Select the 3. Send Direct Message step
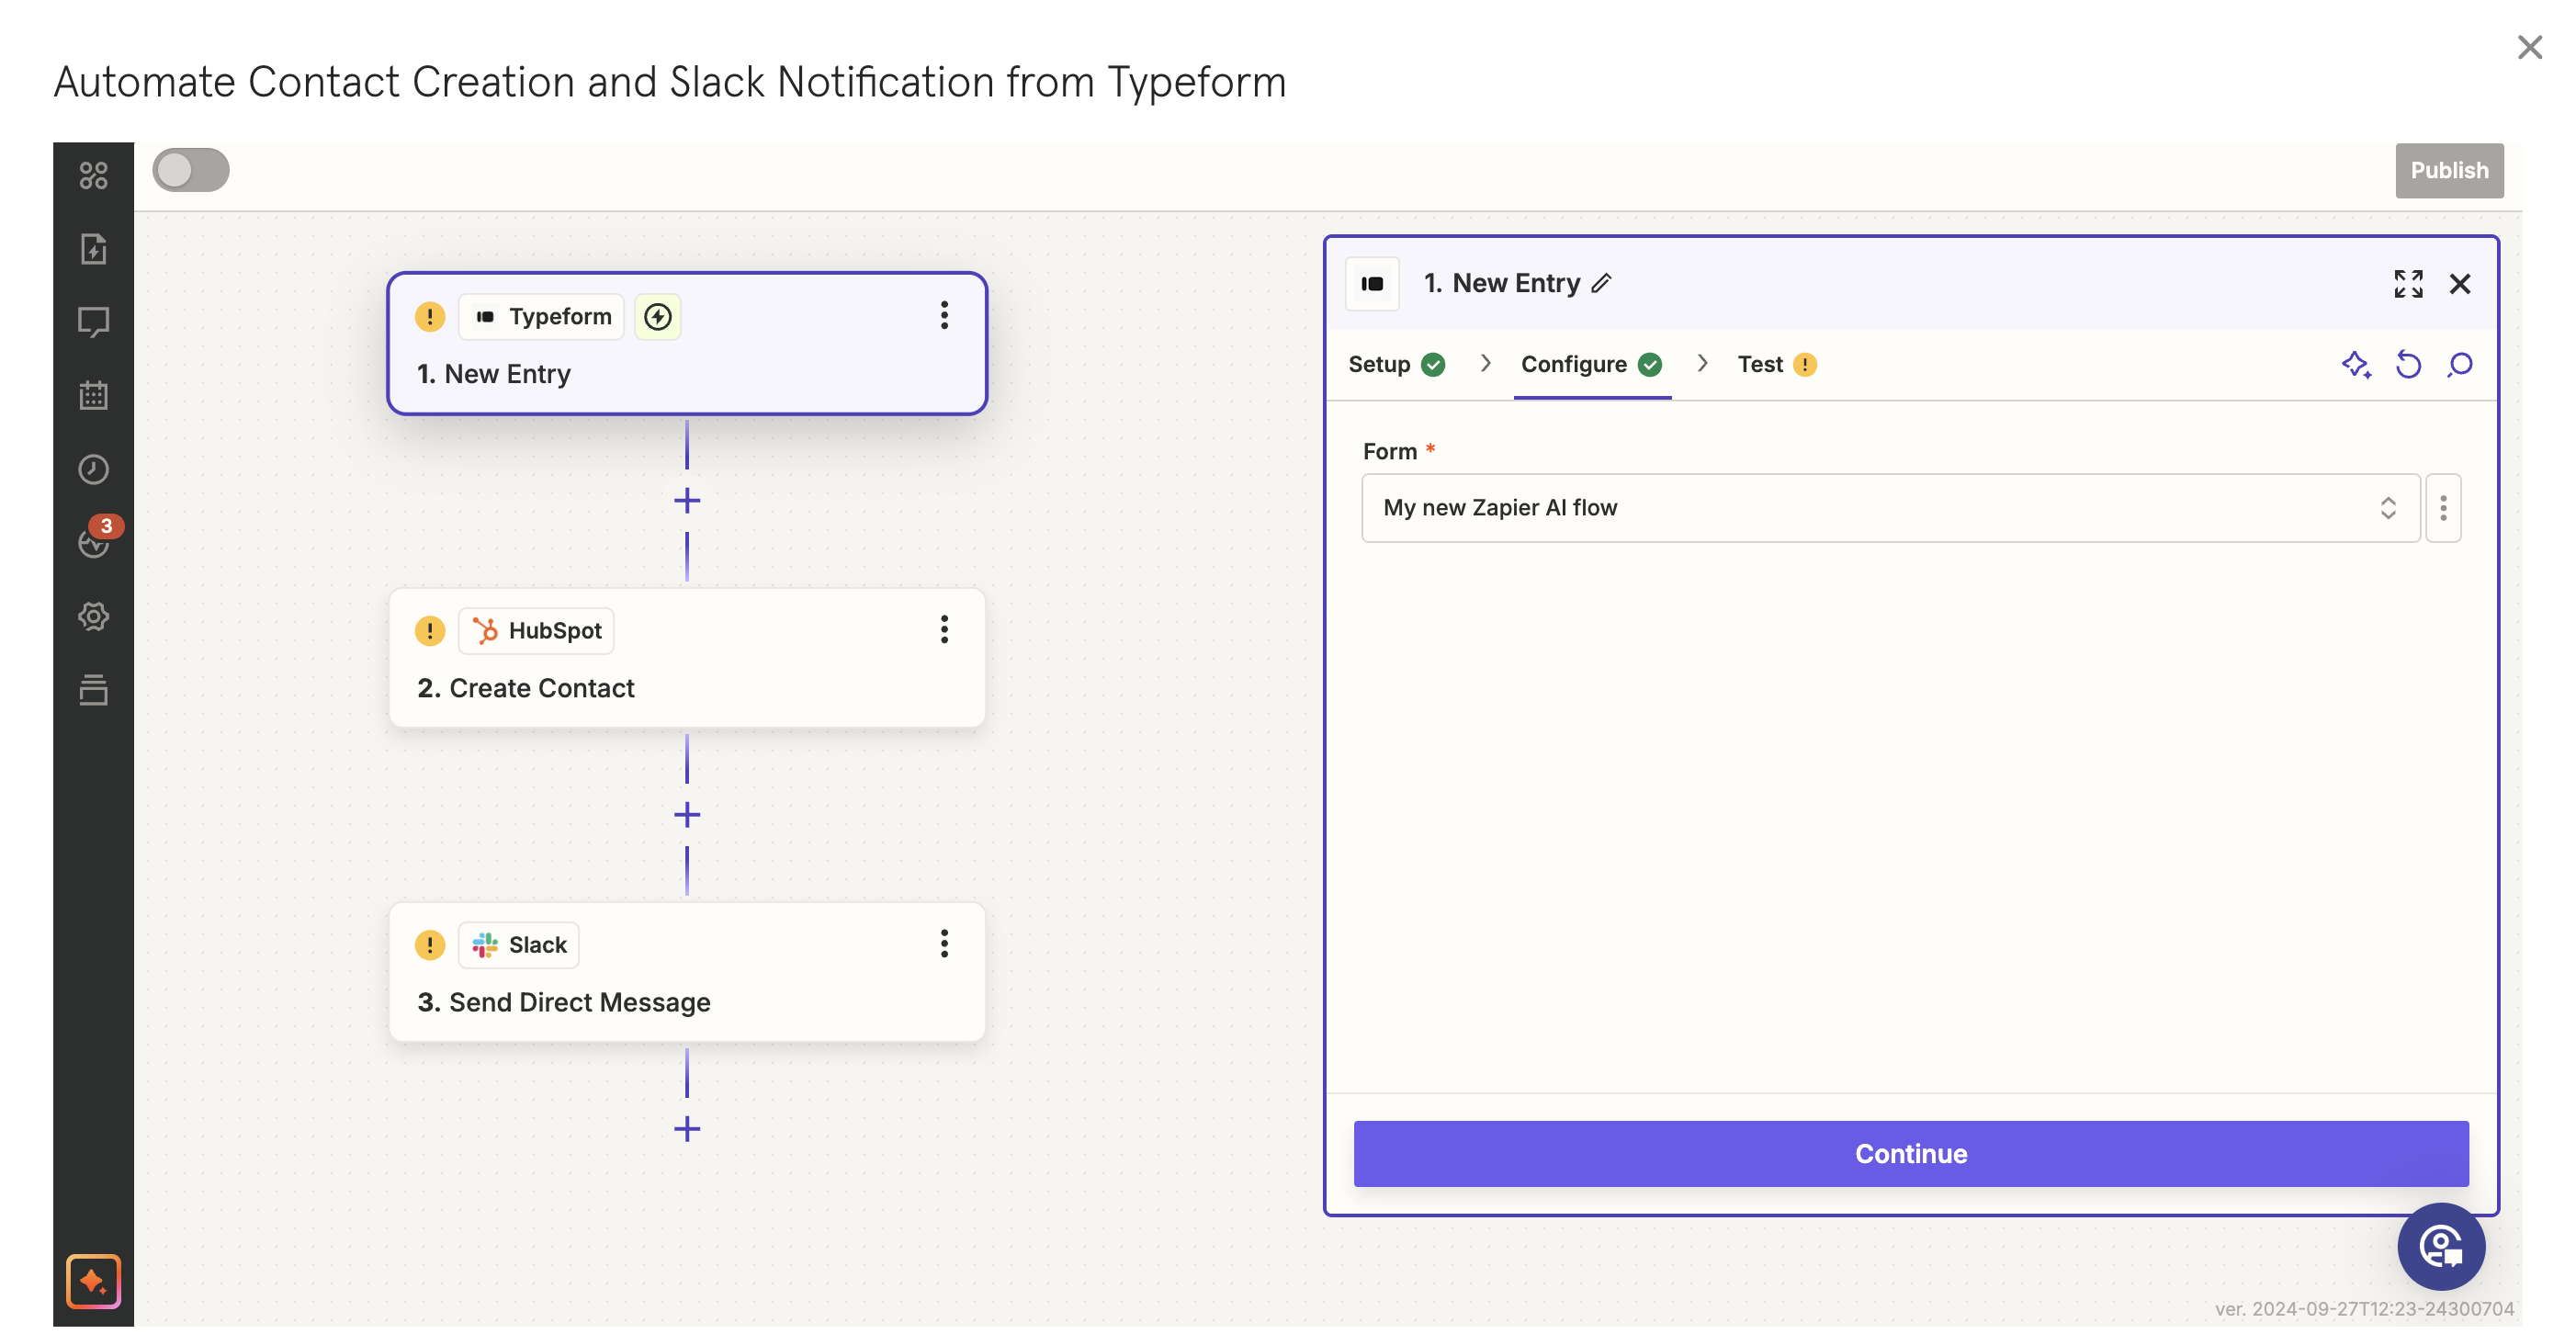This screenshot has height=1334, width=2576. [687, 971]
